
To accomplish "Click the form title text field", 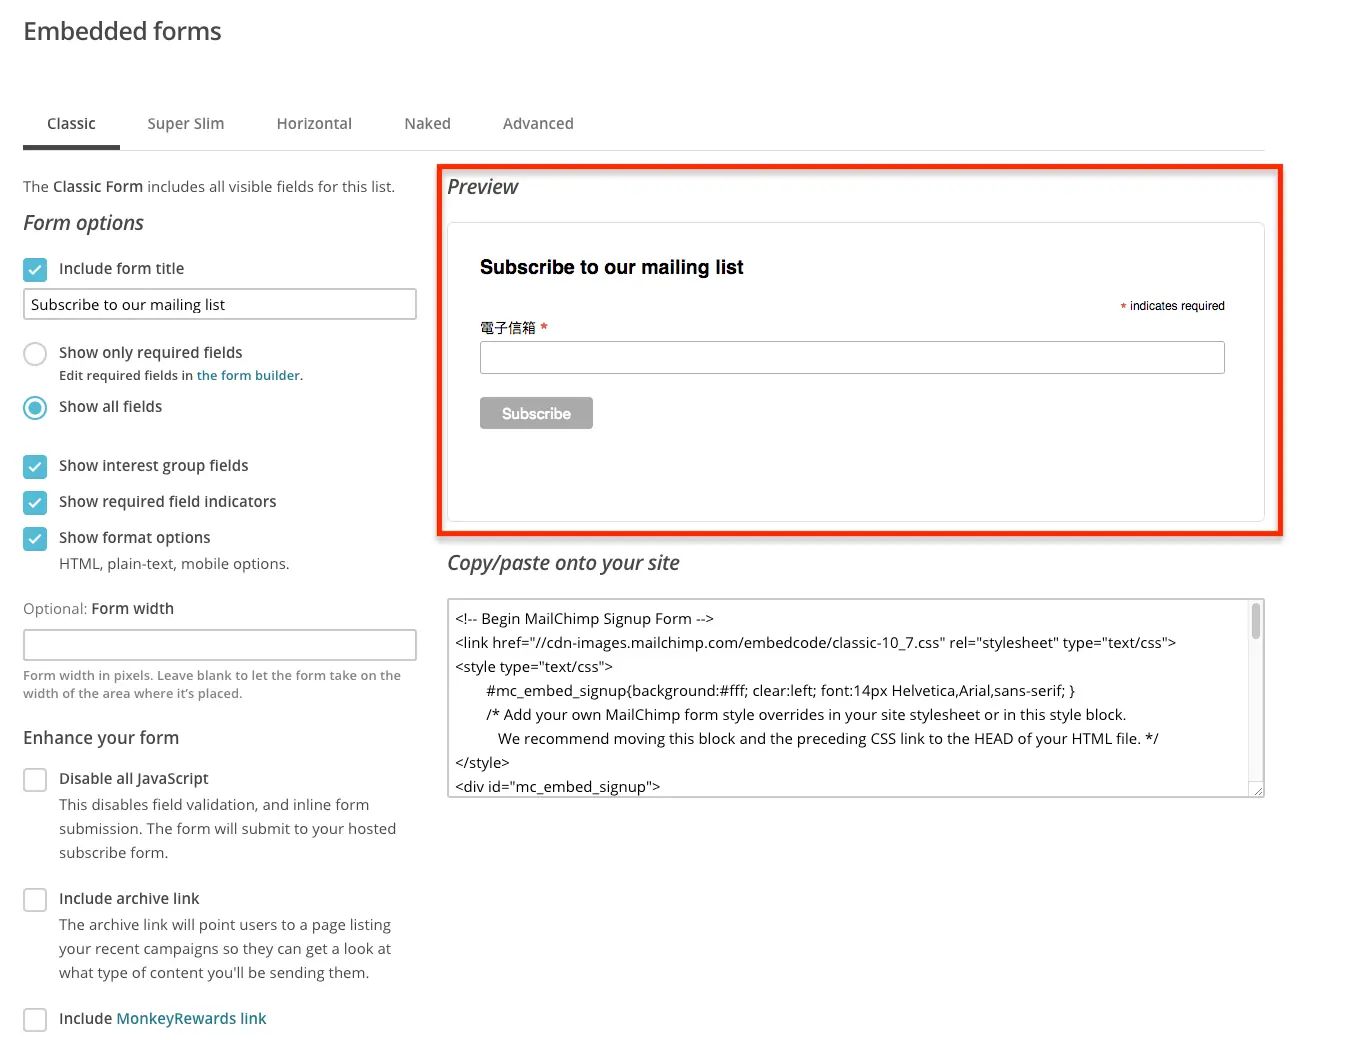I will point(220,304).
